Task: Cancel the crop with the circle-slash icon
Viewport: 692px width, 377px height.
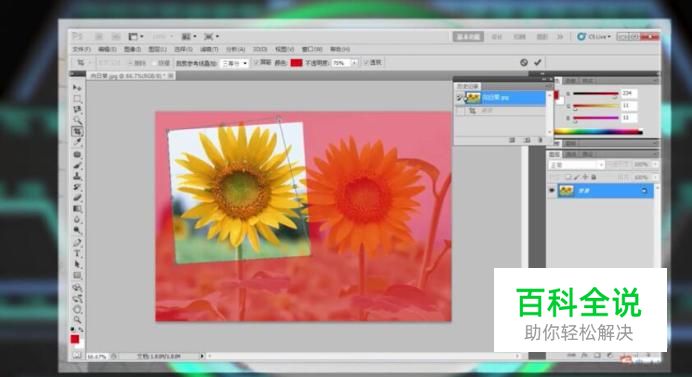Action: [524, 62]
